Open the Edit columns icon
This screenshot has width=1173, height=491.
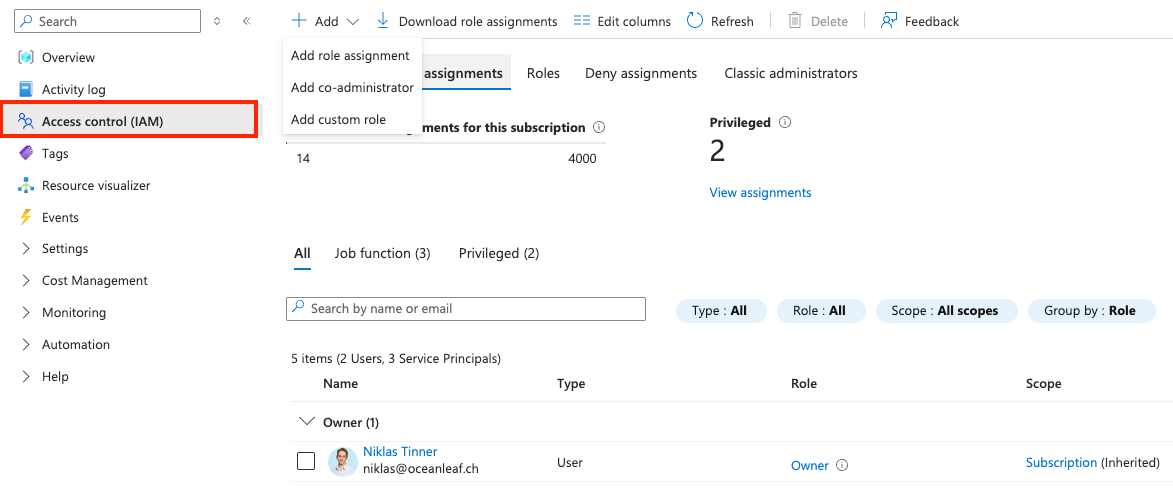(582, 21)
